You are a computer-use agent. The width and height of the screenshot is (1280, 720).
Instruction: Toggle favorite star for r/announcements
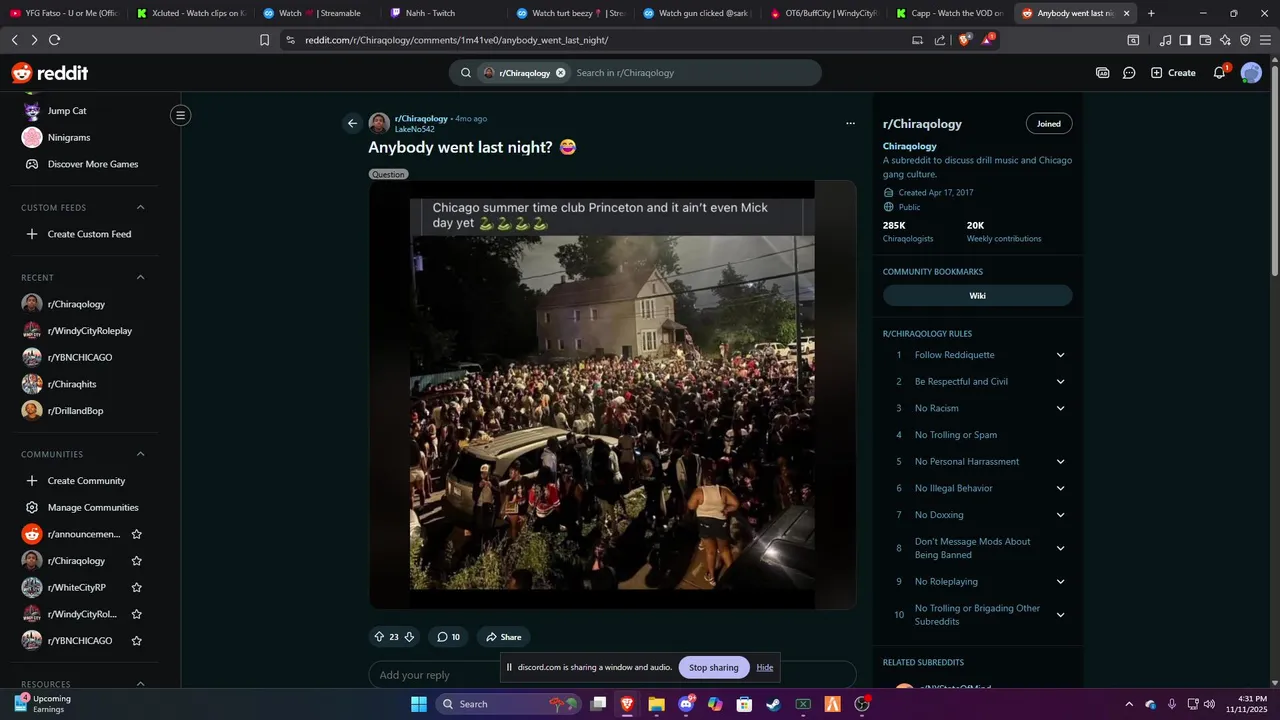(137, 534)
